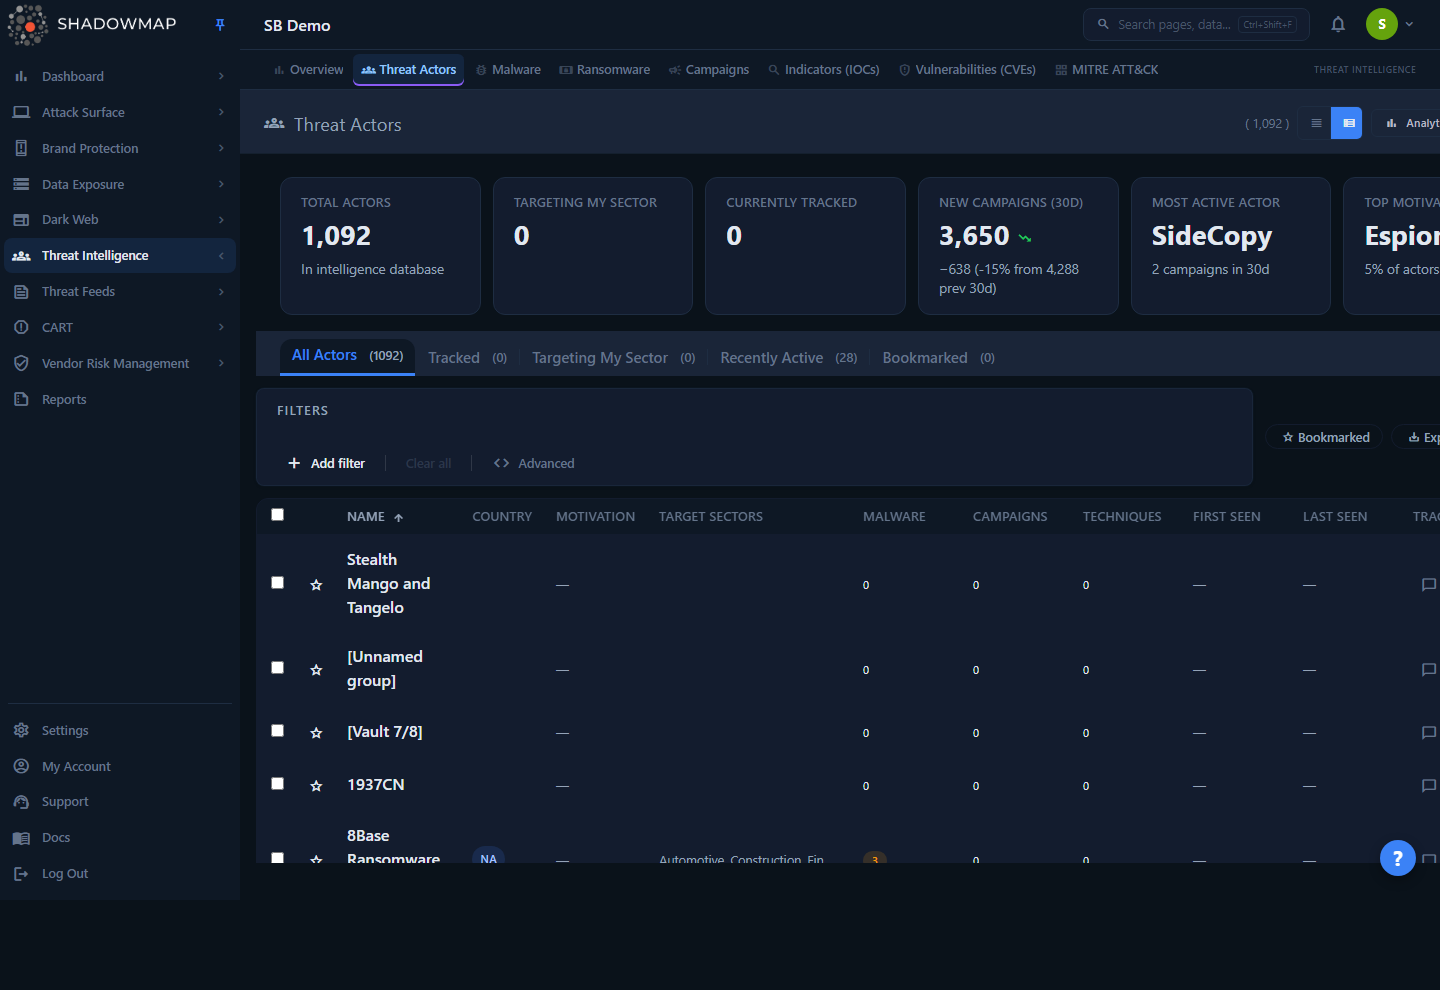Open the user menu dropdown arrow
Image resolution: width=1440 pixels, height=990 pixels.
(1409, 24)
